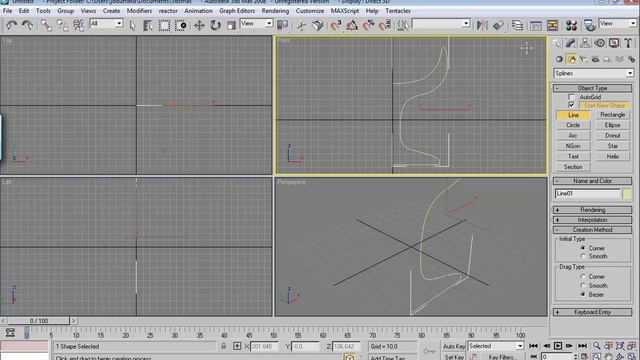The height and width of the screenshot is (360, 640).
Task: Select Drag Type Bezier radio
Action: tap(583, 294)
